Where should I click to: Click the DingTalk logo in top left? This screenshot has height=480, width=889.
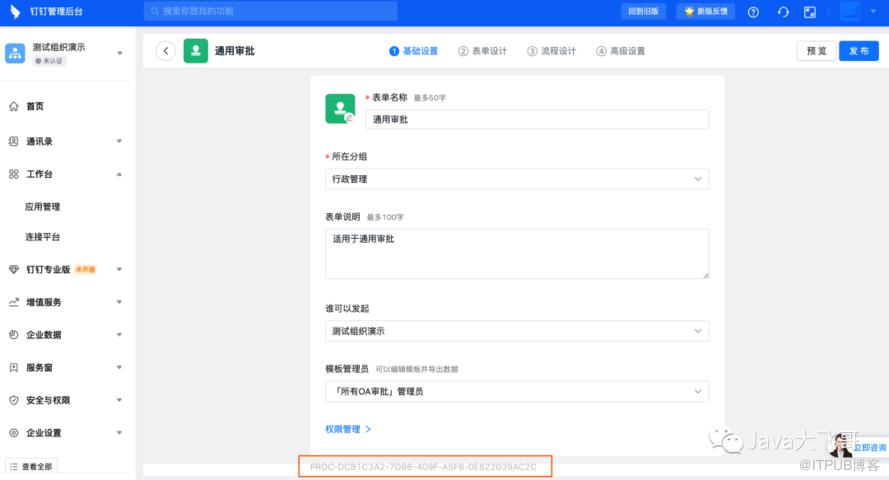coord(15,12)
